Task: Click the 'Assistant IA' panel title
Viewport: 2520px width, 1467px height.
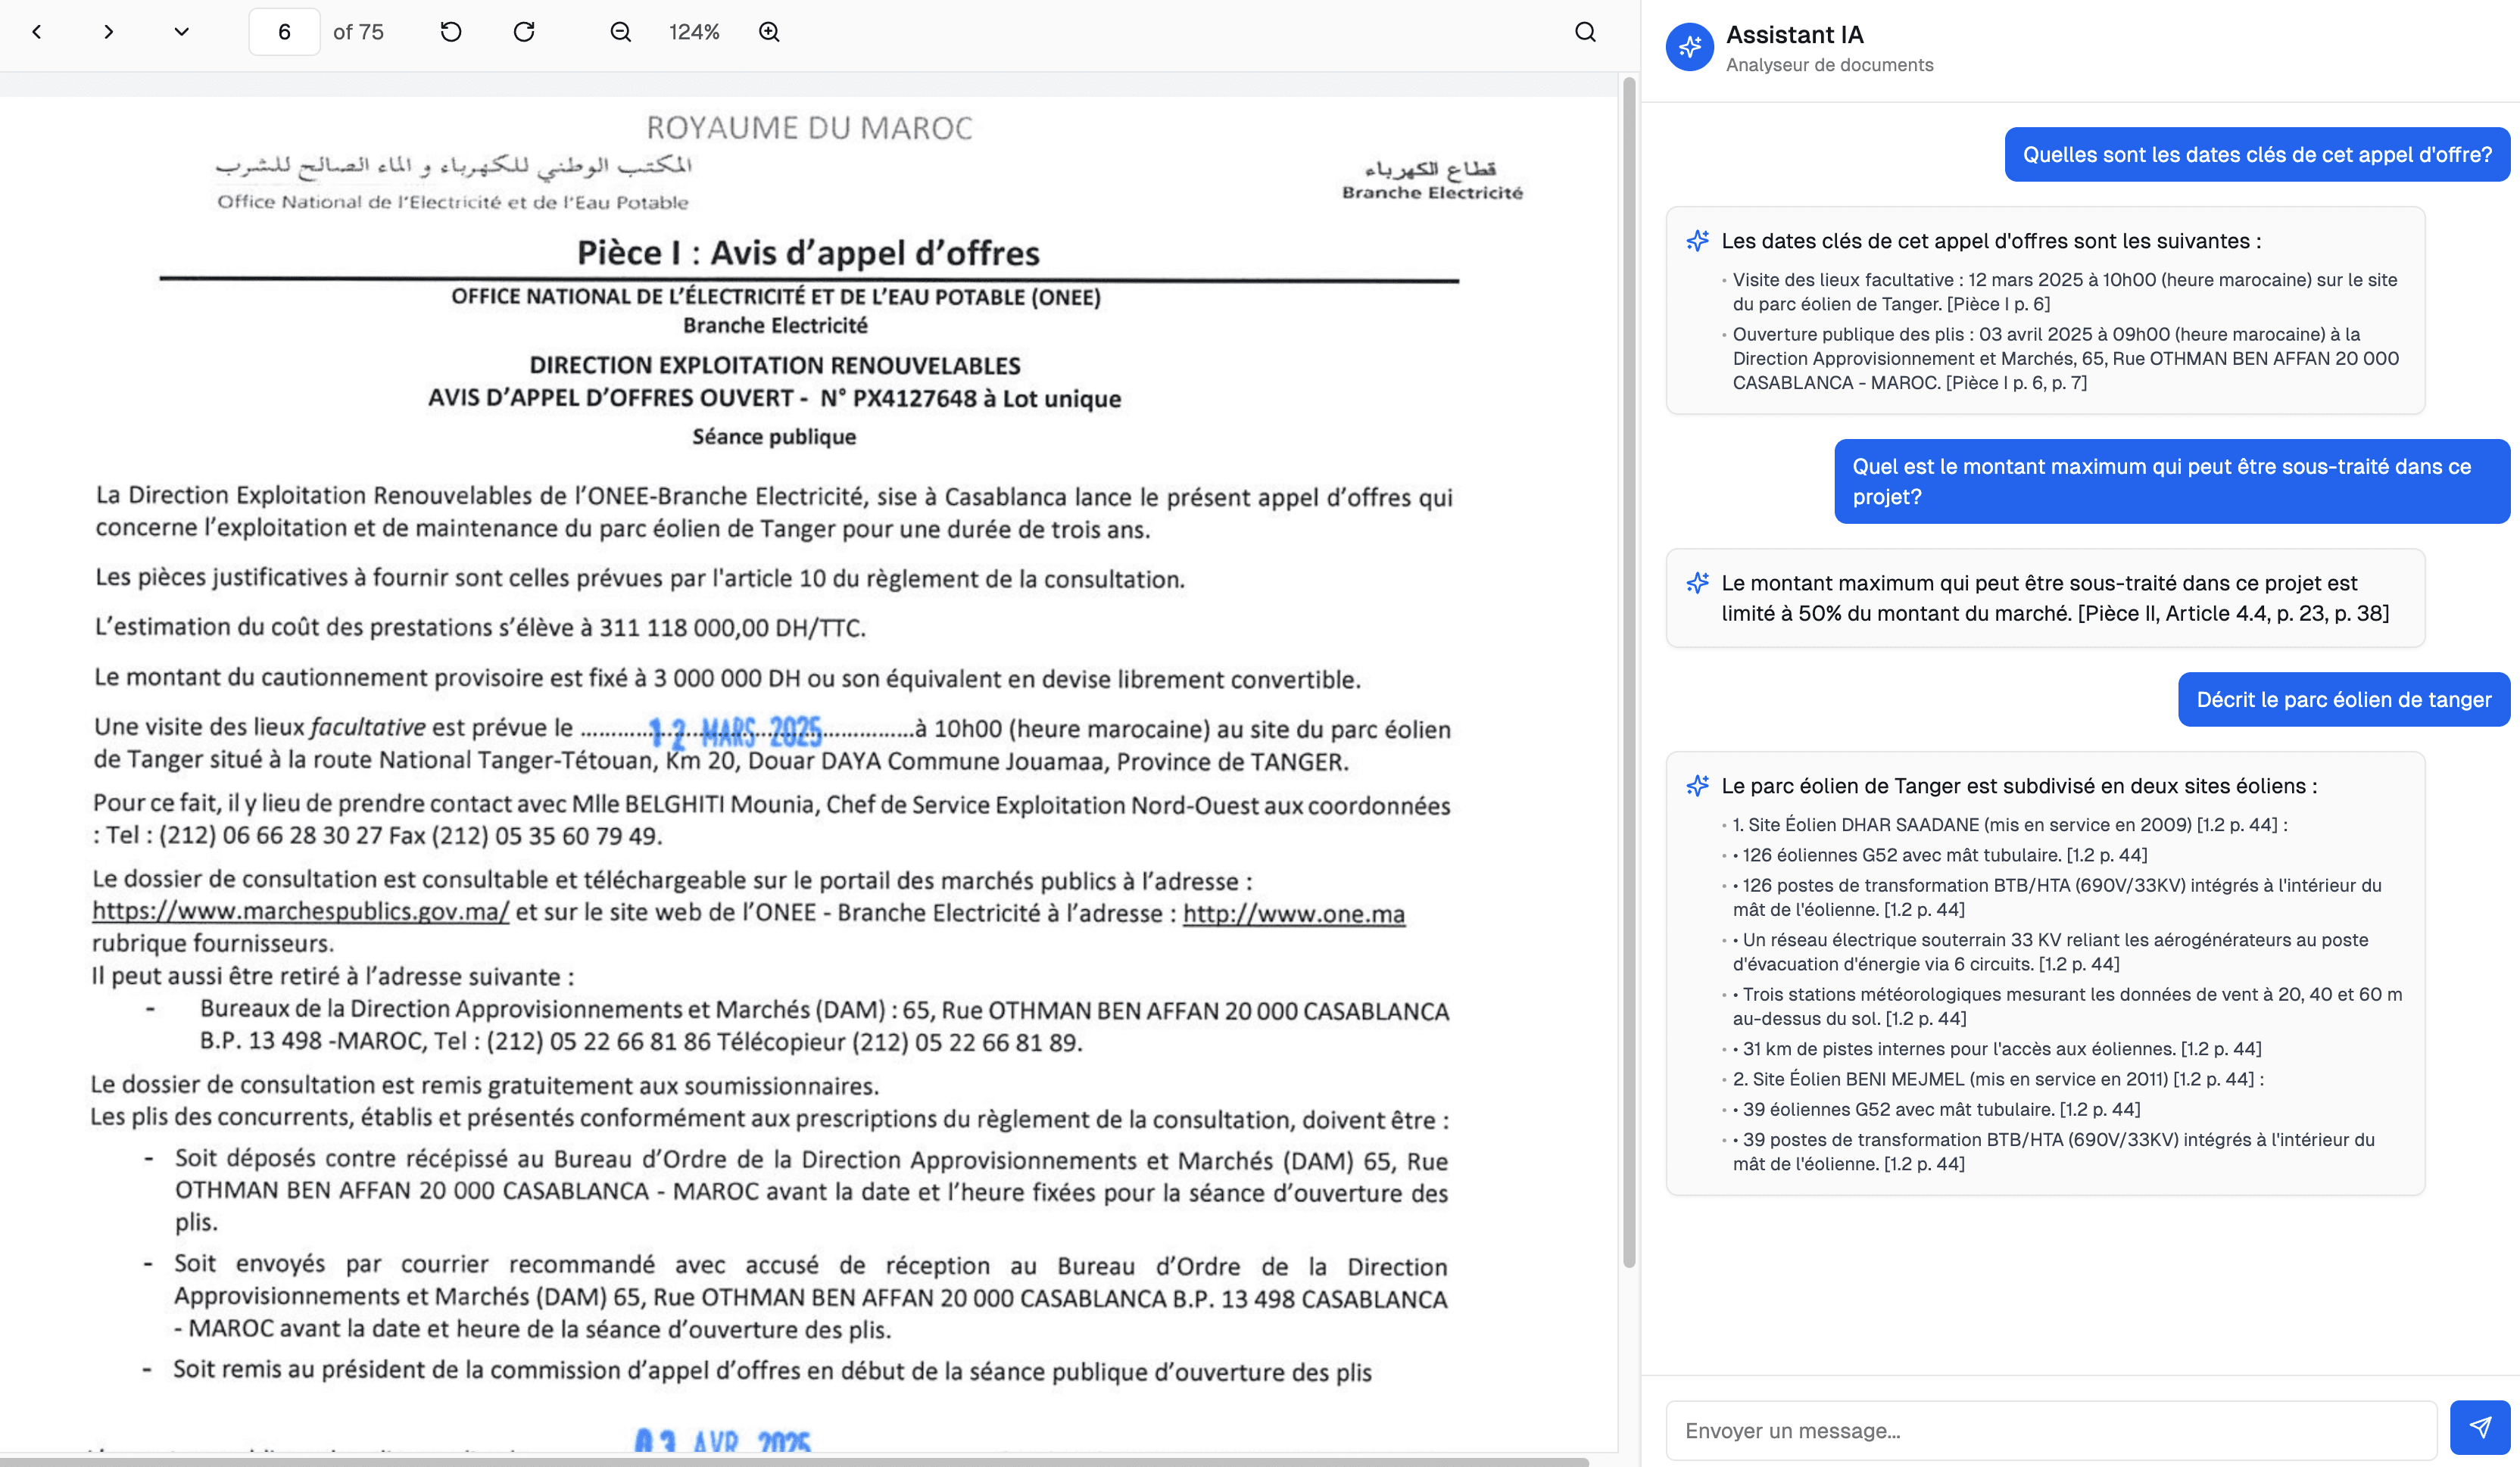Action: 1794,35
